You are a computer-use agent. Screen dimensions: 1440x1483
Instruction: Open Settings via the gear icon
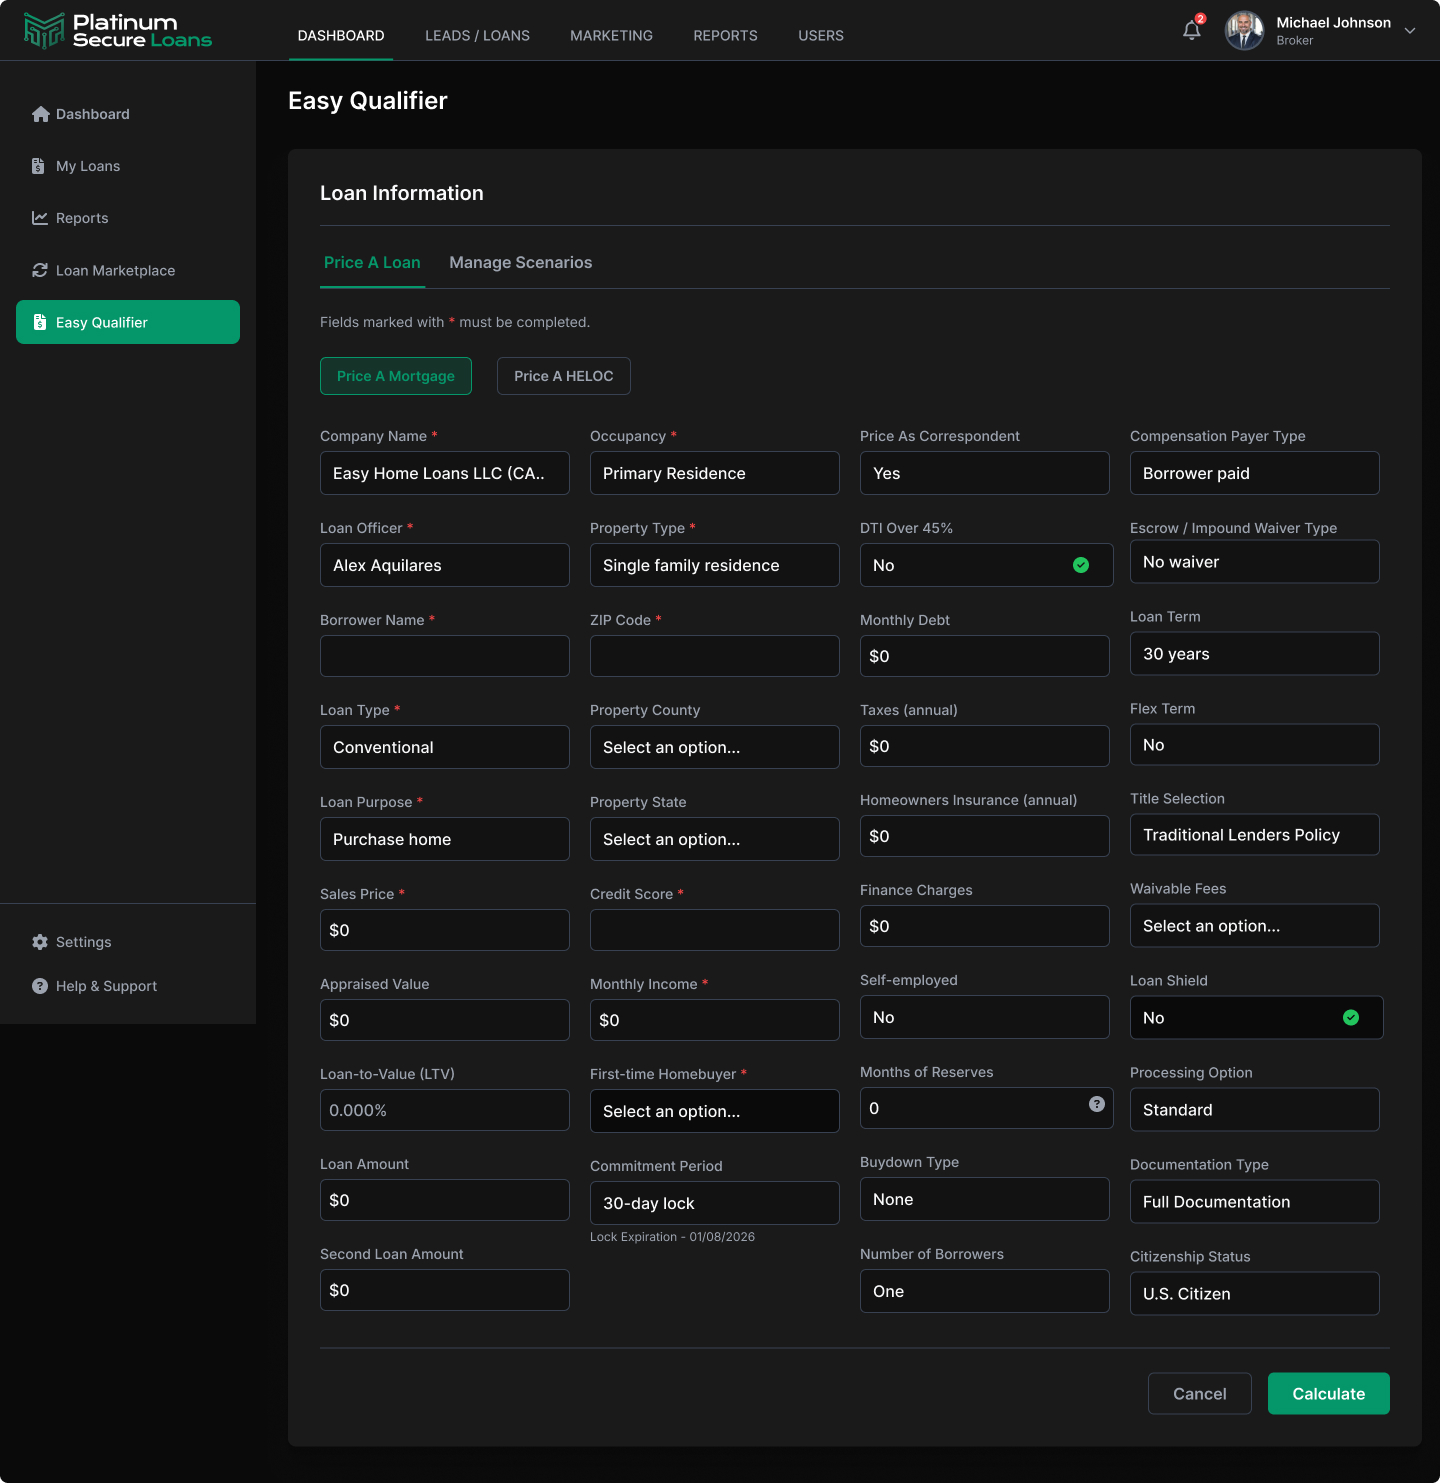pos(40,942)
